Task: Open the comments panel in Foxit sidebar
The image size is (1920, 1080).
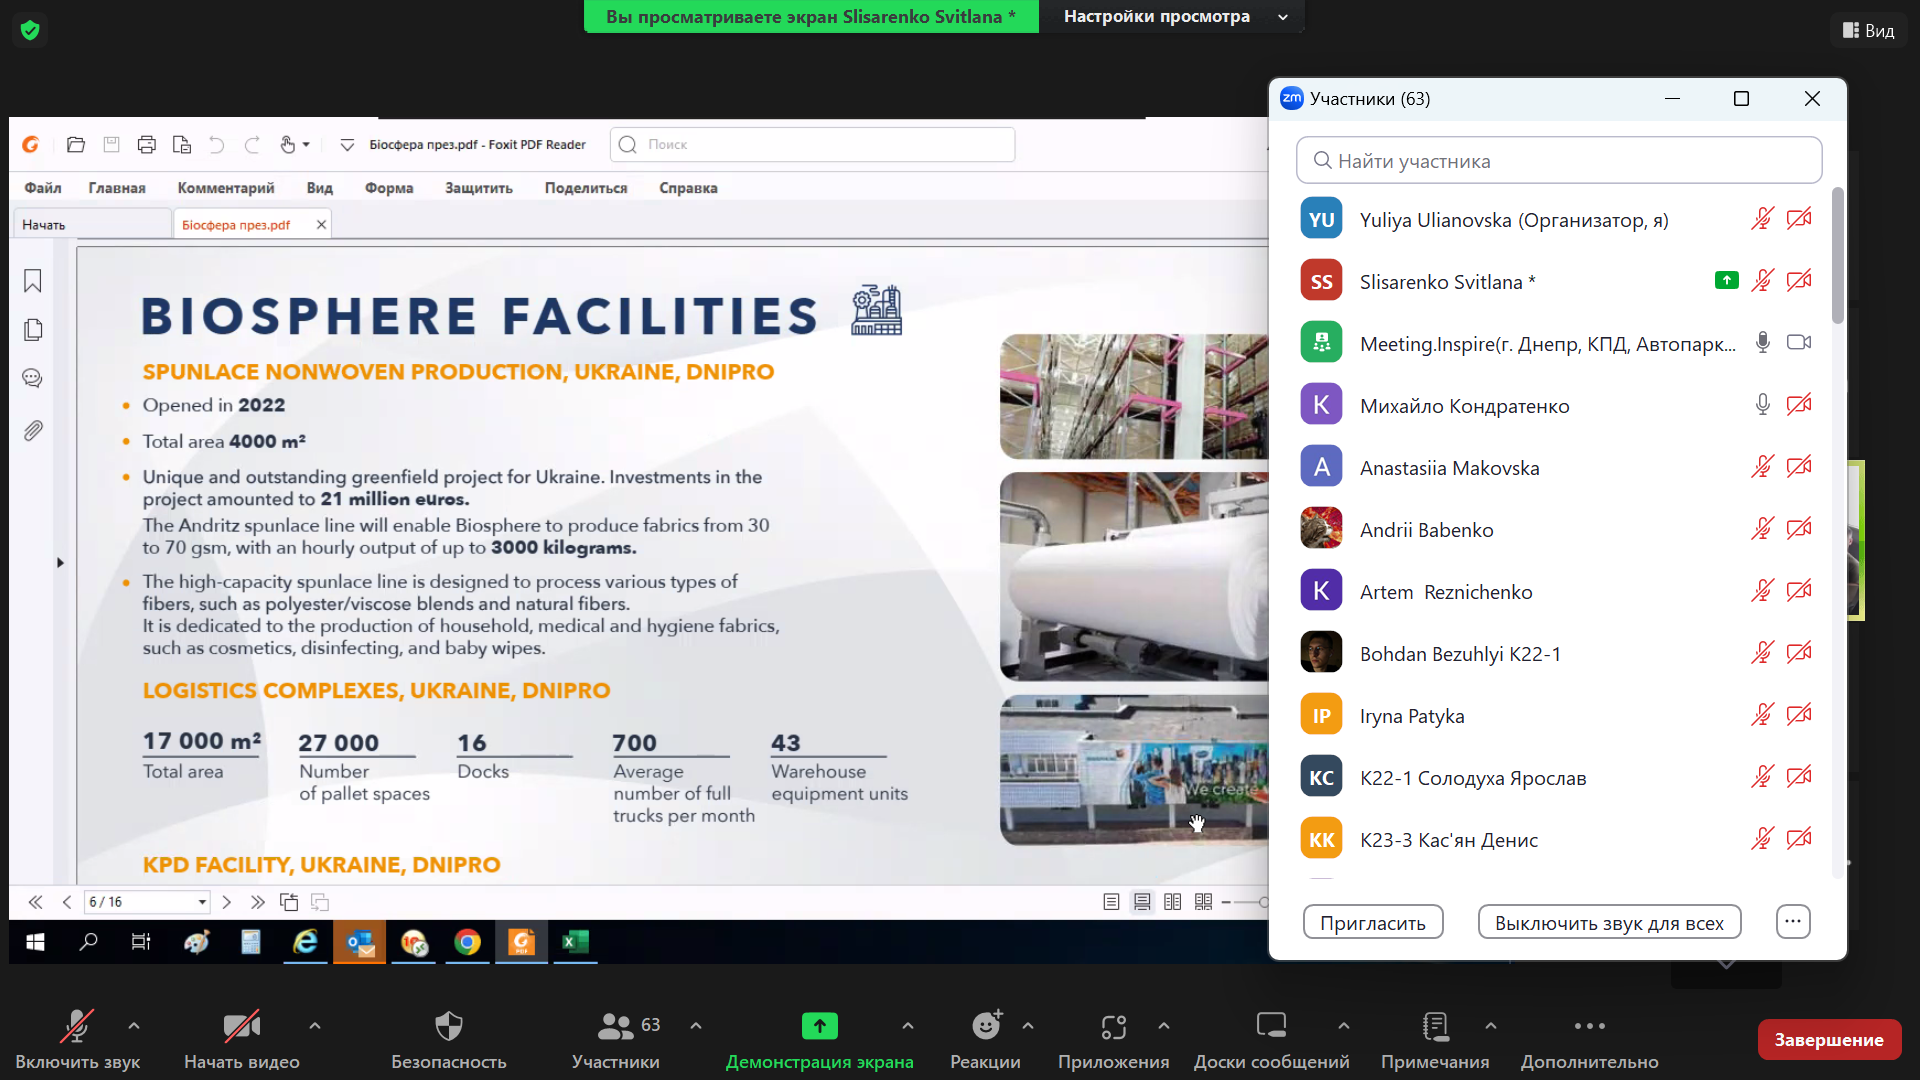Action: click(x=33, y=378)
